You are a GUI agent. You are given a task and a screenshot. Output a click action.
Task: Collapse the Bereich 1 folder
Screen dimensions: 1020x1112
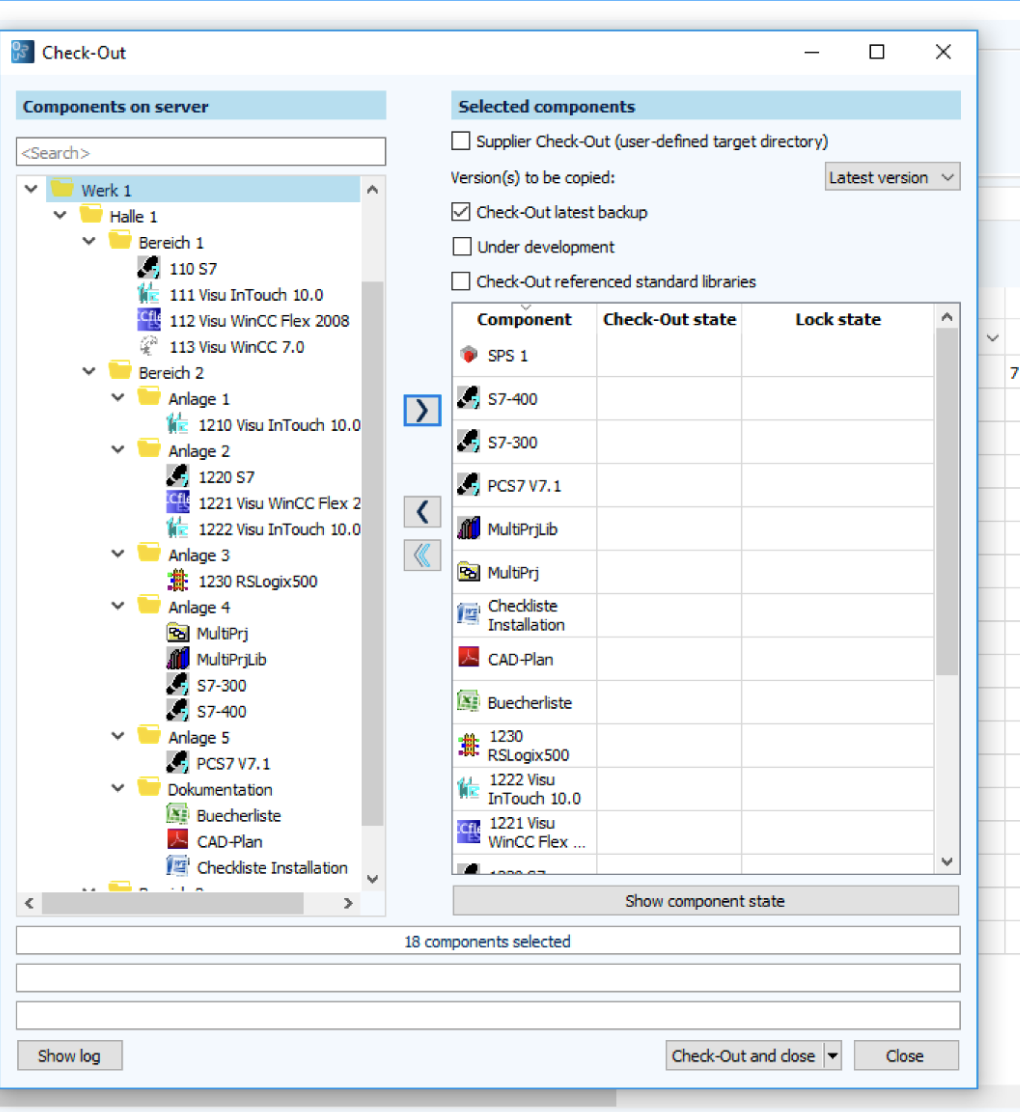[89, 241]
